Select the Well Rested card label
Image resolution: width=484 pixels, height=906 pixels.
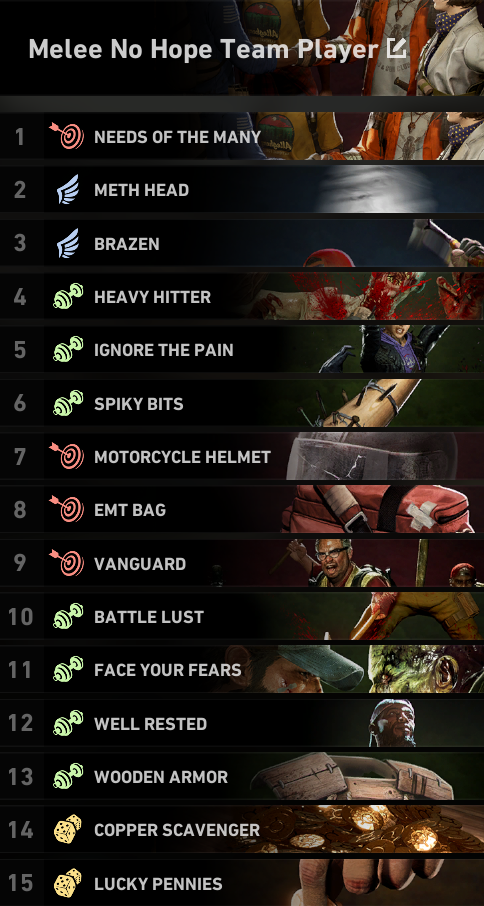[150, 723]
